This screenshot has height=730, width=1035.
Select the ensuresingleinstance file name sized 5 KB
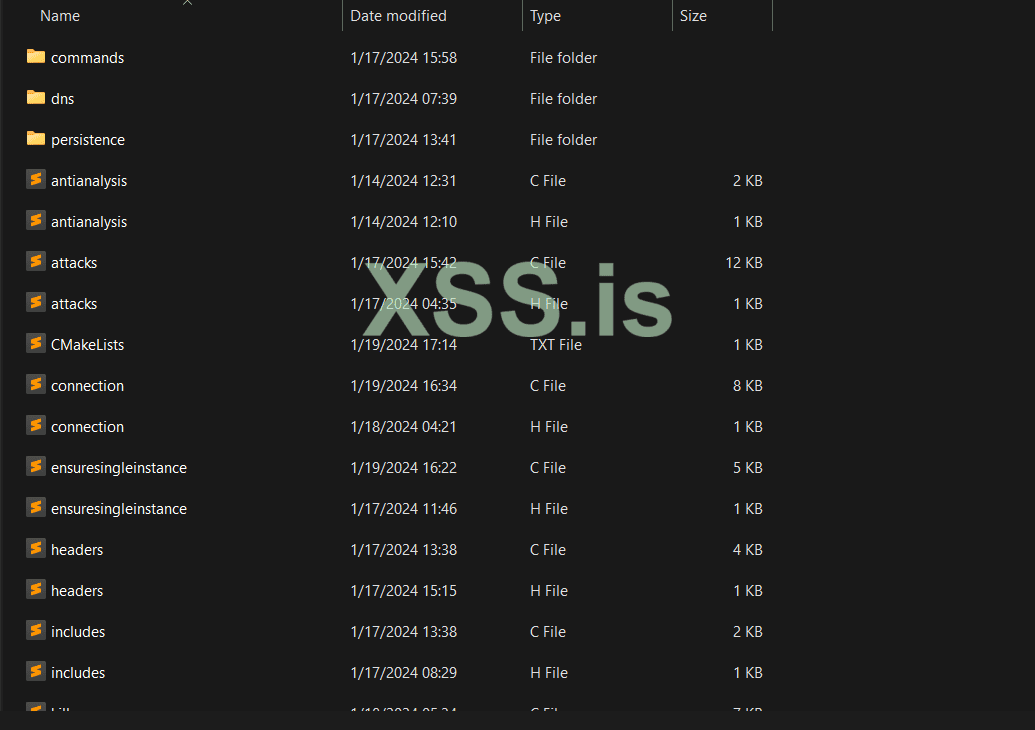click(x=119, y=467)
